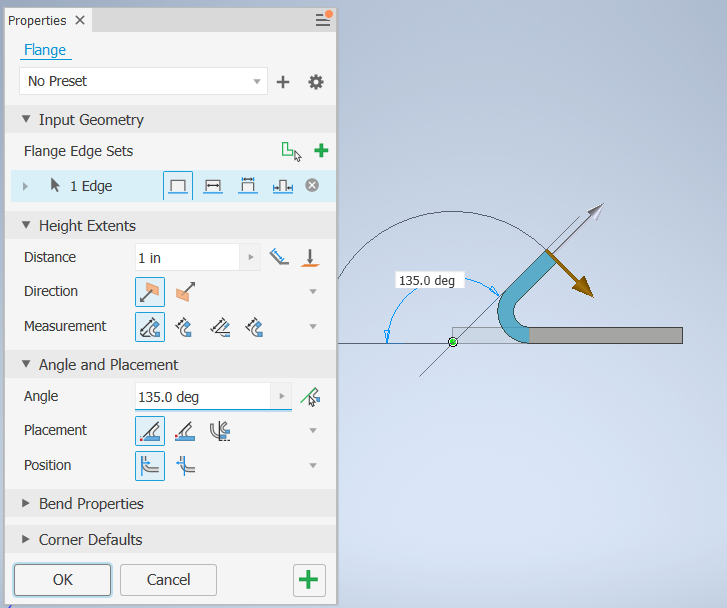Open the Measurement row dropdown arrow
Viewport: 727px width, 608px height.
pos(313,326)
